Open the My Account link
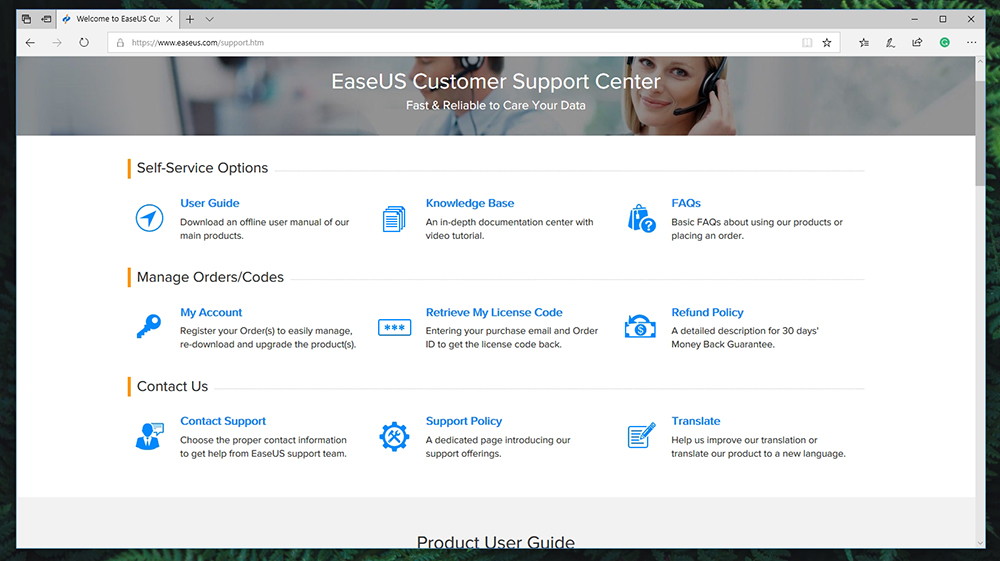Viewport: 1000px width, 561px height. pyautogui.click(x=210, y=312)
